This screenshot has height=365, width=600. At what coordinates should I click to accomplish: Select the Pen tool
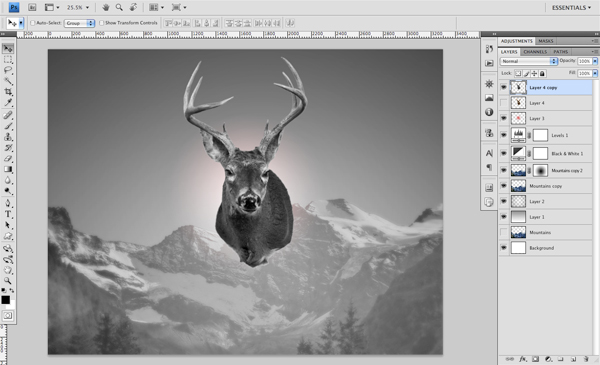coord(8,203)
